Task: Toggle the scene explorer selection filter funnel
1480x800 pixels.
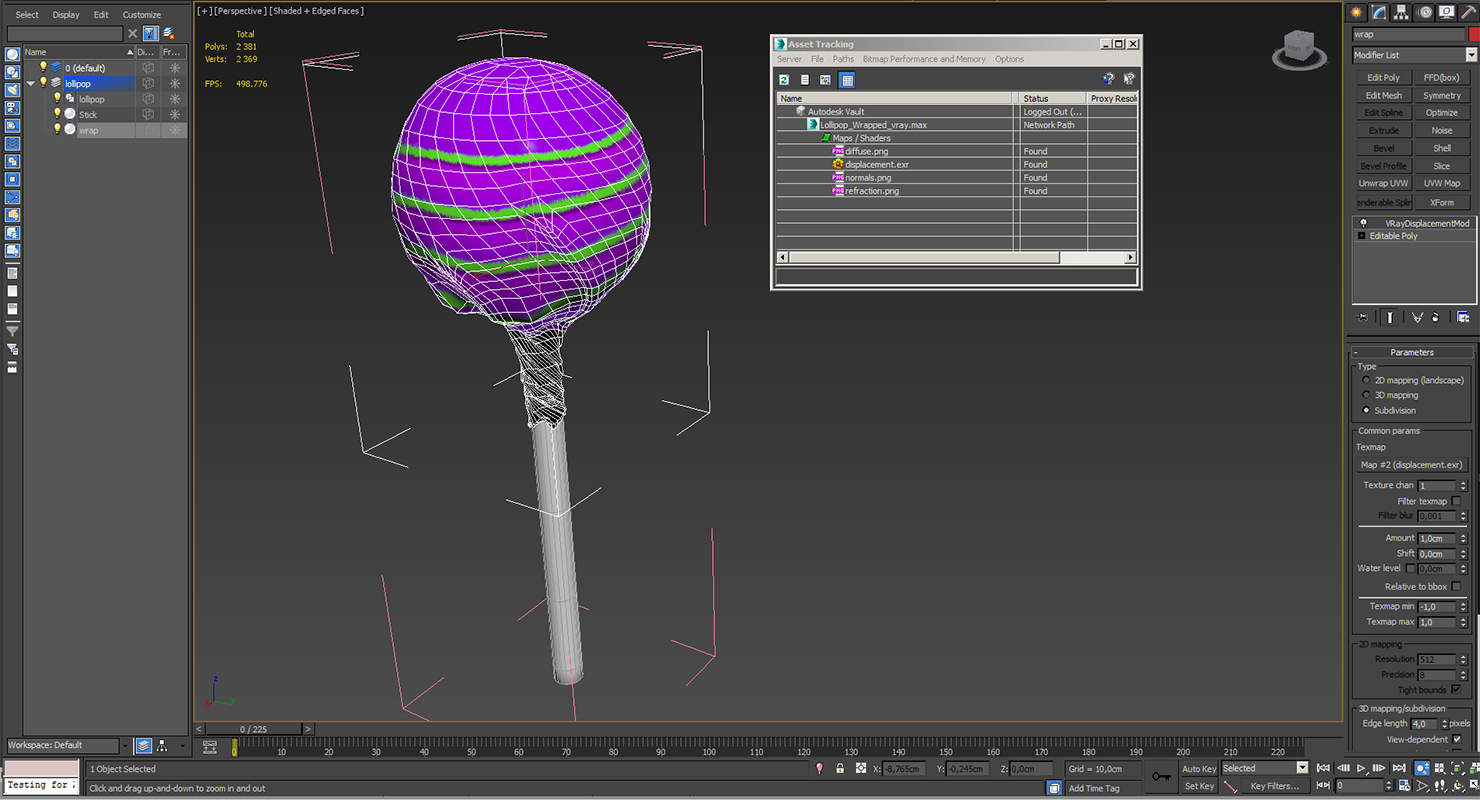Action: coord(150,34)
